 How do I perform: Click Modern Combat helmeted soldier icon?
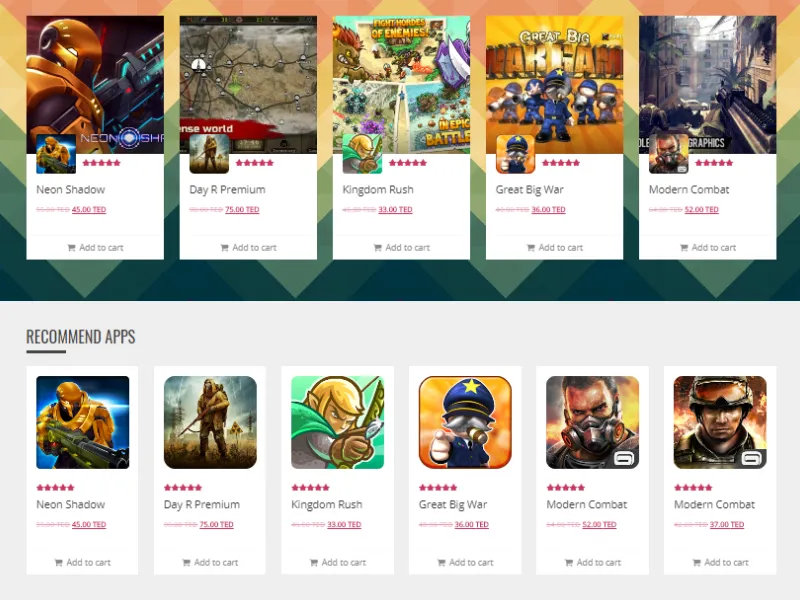coord(720,422)
